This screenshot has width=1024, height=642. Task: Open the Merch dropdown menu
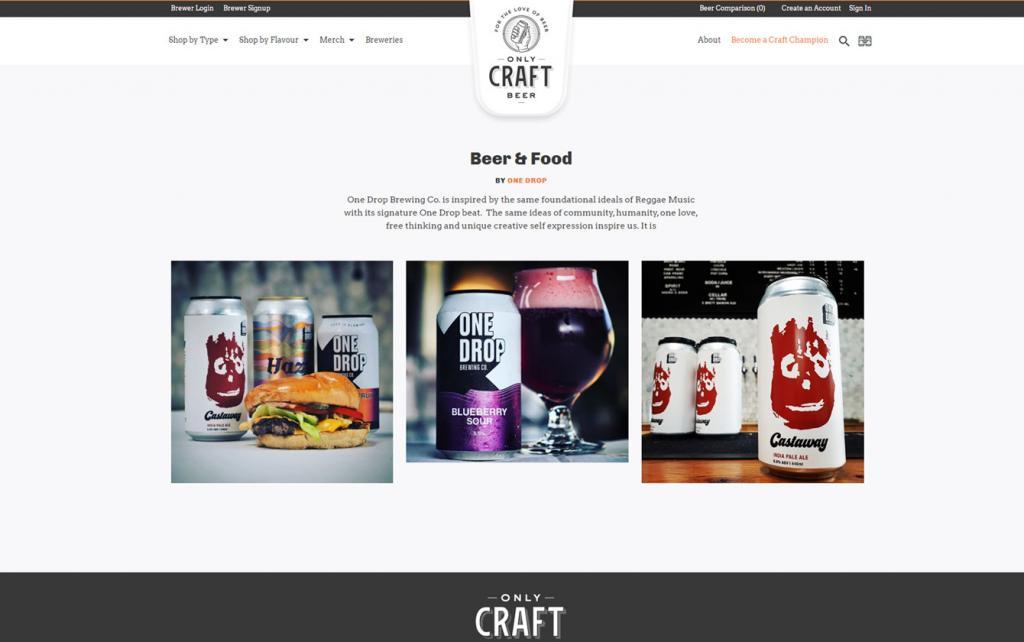tap(337, 40)
